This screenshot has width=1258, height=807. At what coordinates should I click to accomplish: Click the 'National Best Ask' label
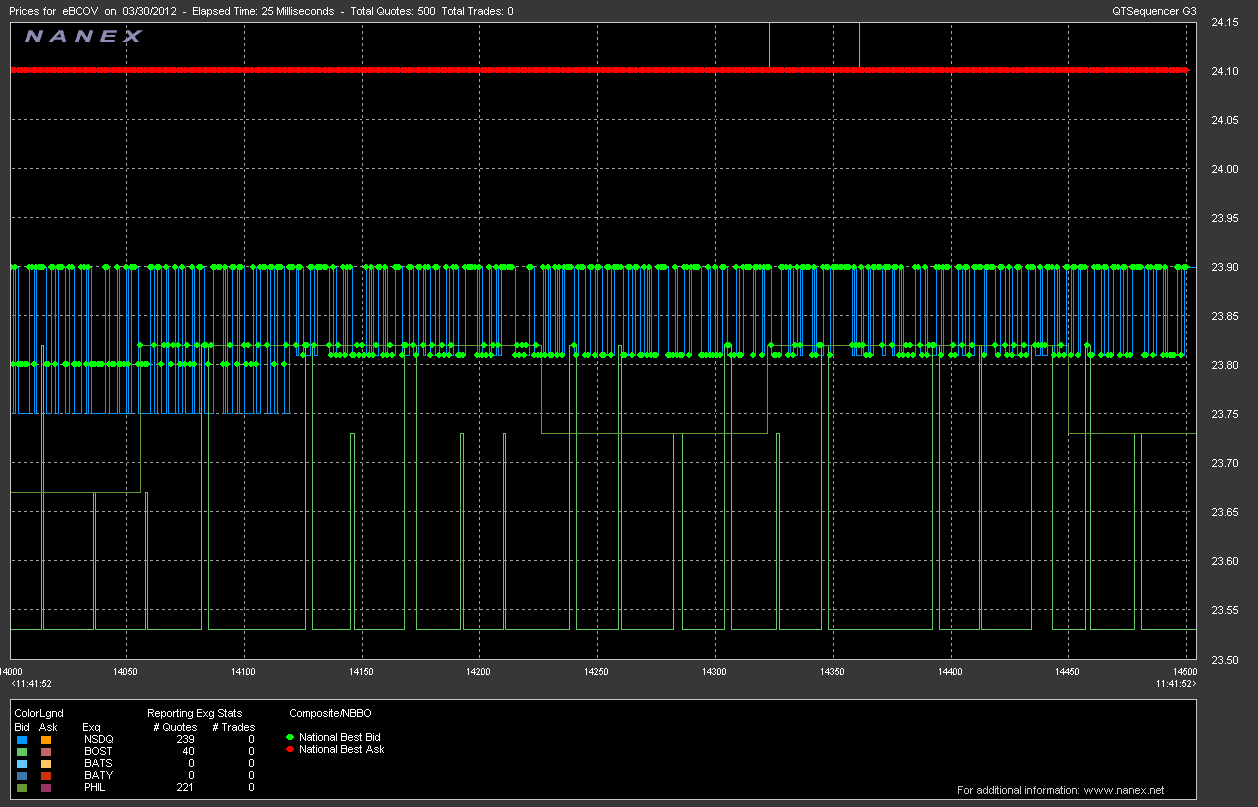341,749
